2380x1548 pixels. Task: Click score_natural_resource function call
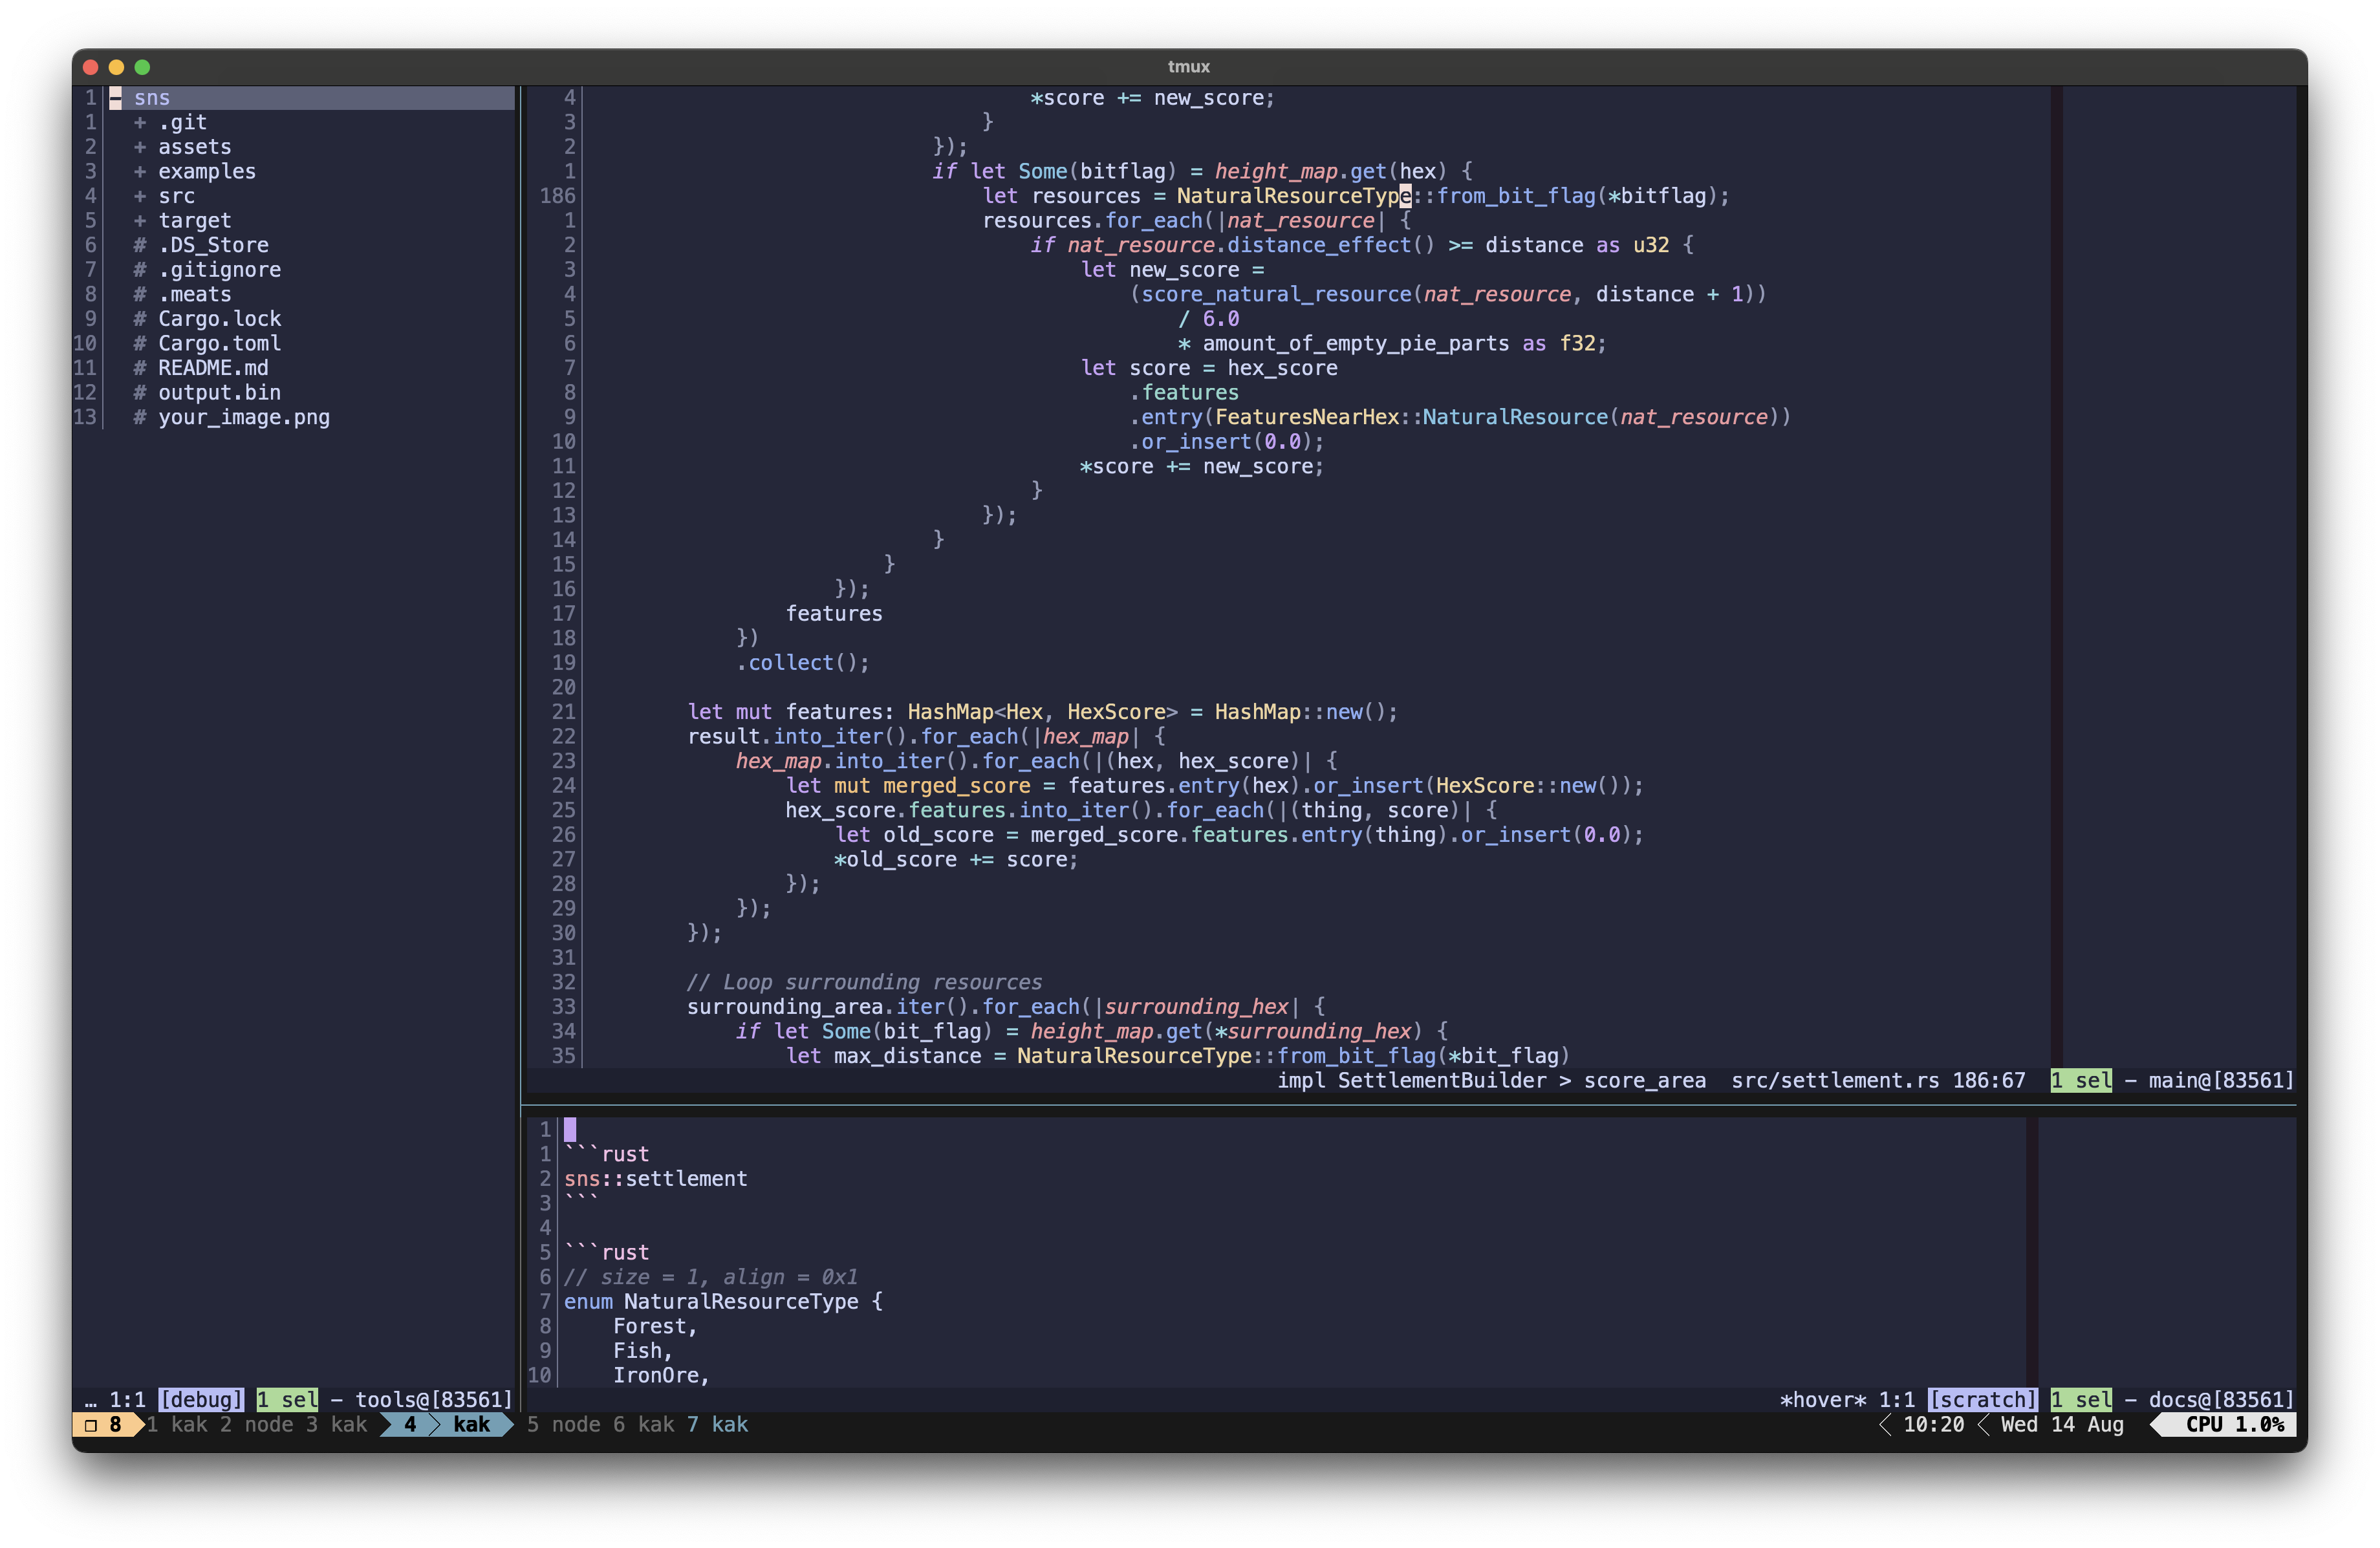point(1276,294)
